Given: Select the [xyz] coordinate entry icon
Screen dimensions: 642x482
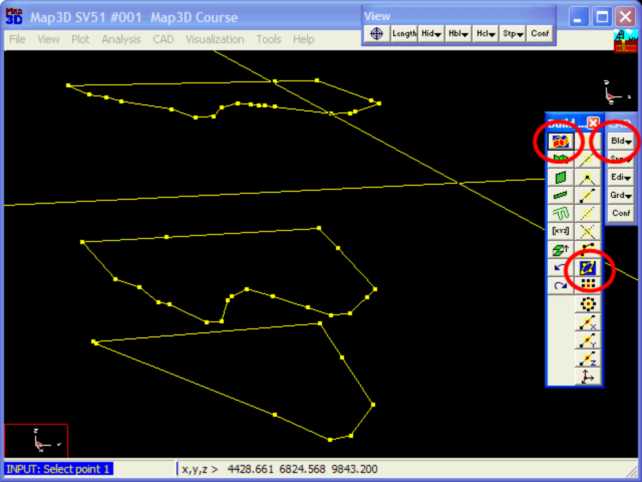Looking at the screenshot, I should (x=560, y=231).
